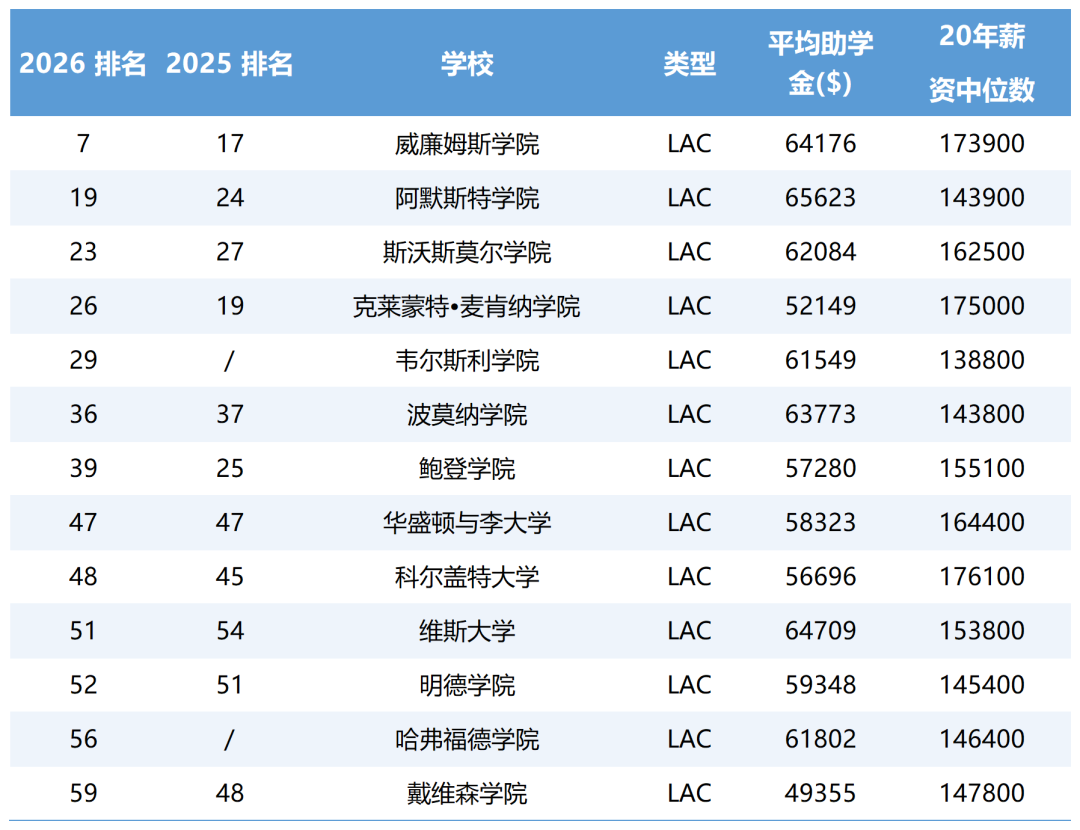Viewport: 1080px width, 830px height.
Task: Select the salary median 155100
Action: click(x=982, y=469)
